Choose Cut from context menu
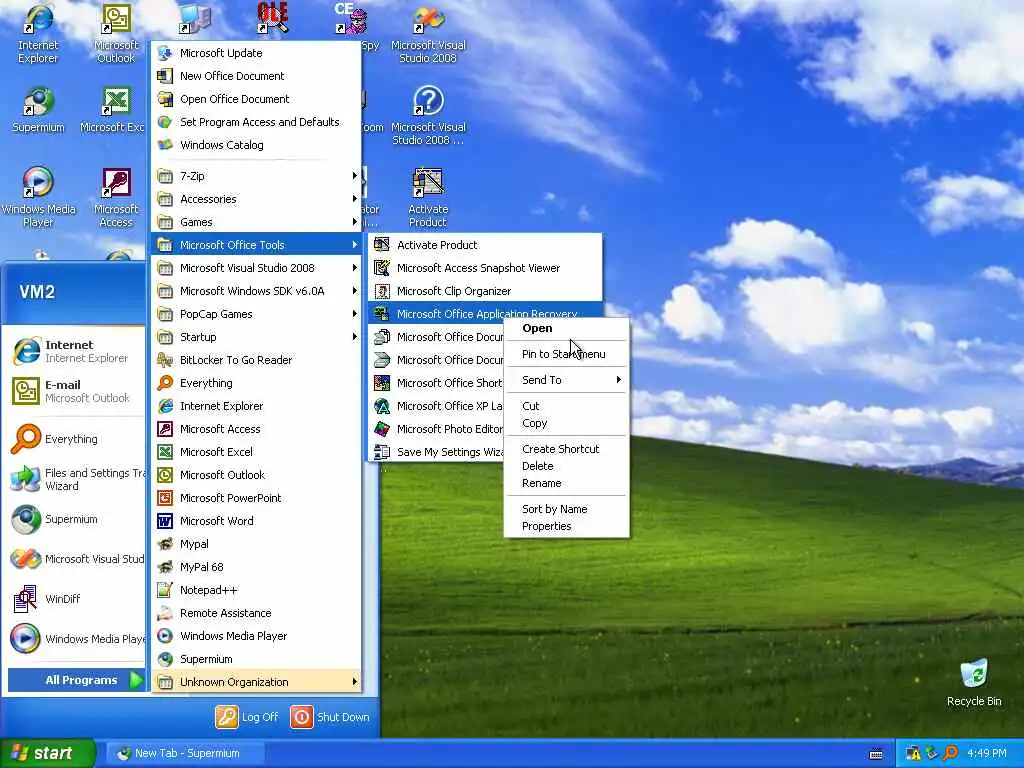The image size is (1024, 768). pyautogui.click(x=566, y=406)
